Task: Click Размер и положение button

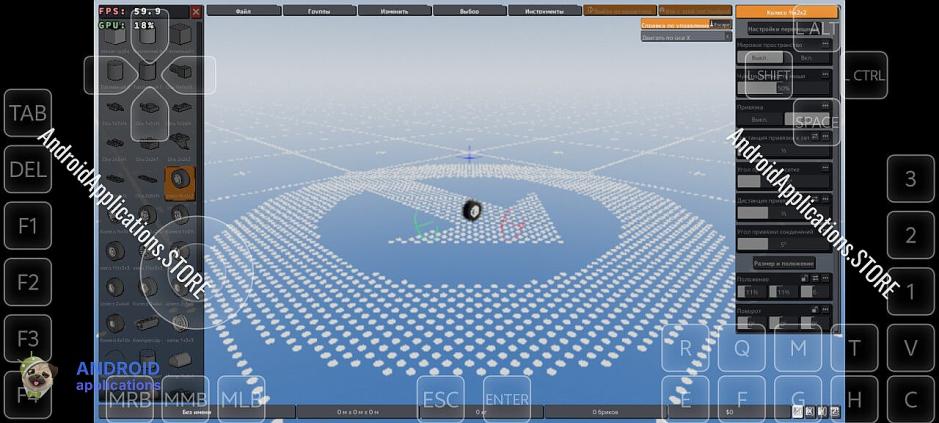Action: click(x=784, y=263)
